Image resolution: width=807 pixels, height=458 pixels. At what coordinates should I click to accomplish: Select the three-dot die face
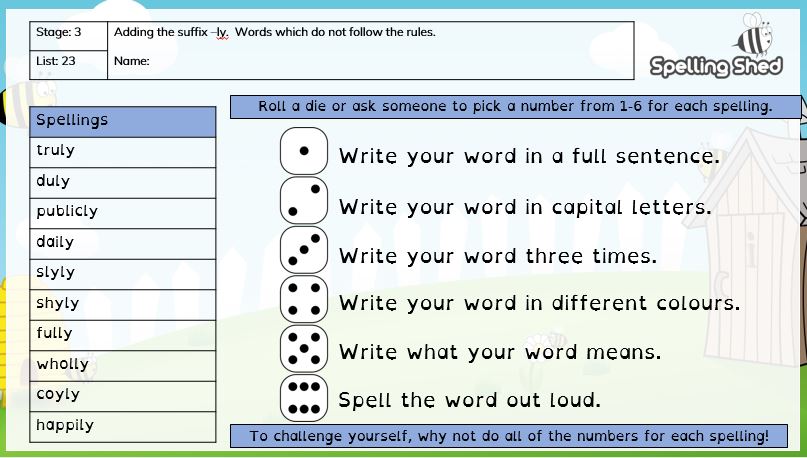click(x=304, y=250)
